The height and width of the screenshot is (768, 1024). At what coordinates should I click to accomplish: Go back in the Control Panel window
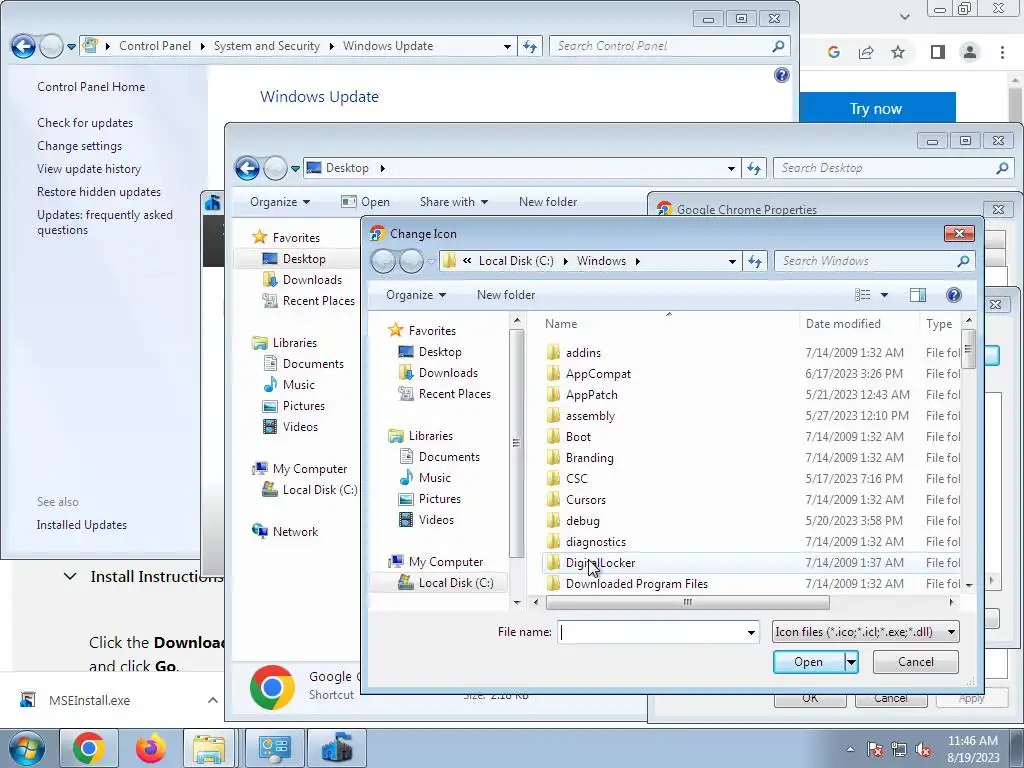[x=23, y=46]
